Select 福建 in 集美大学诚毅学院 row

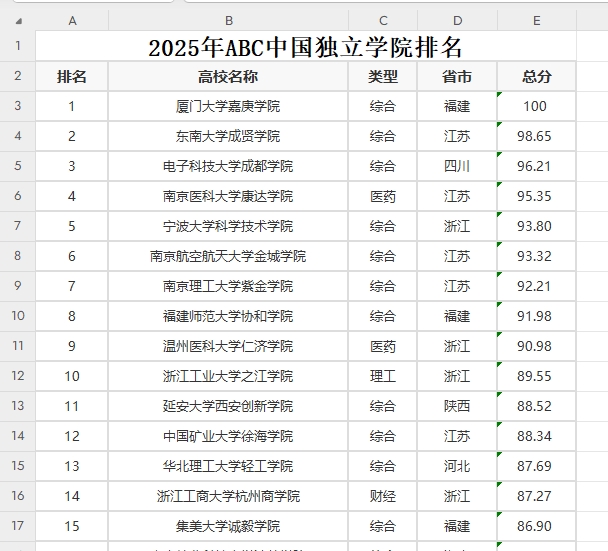click(x=457, y=526)
